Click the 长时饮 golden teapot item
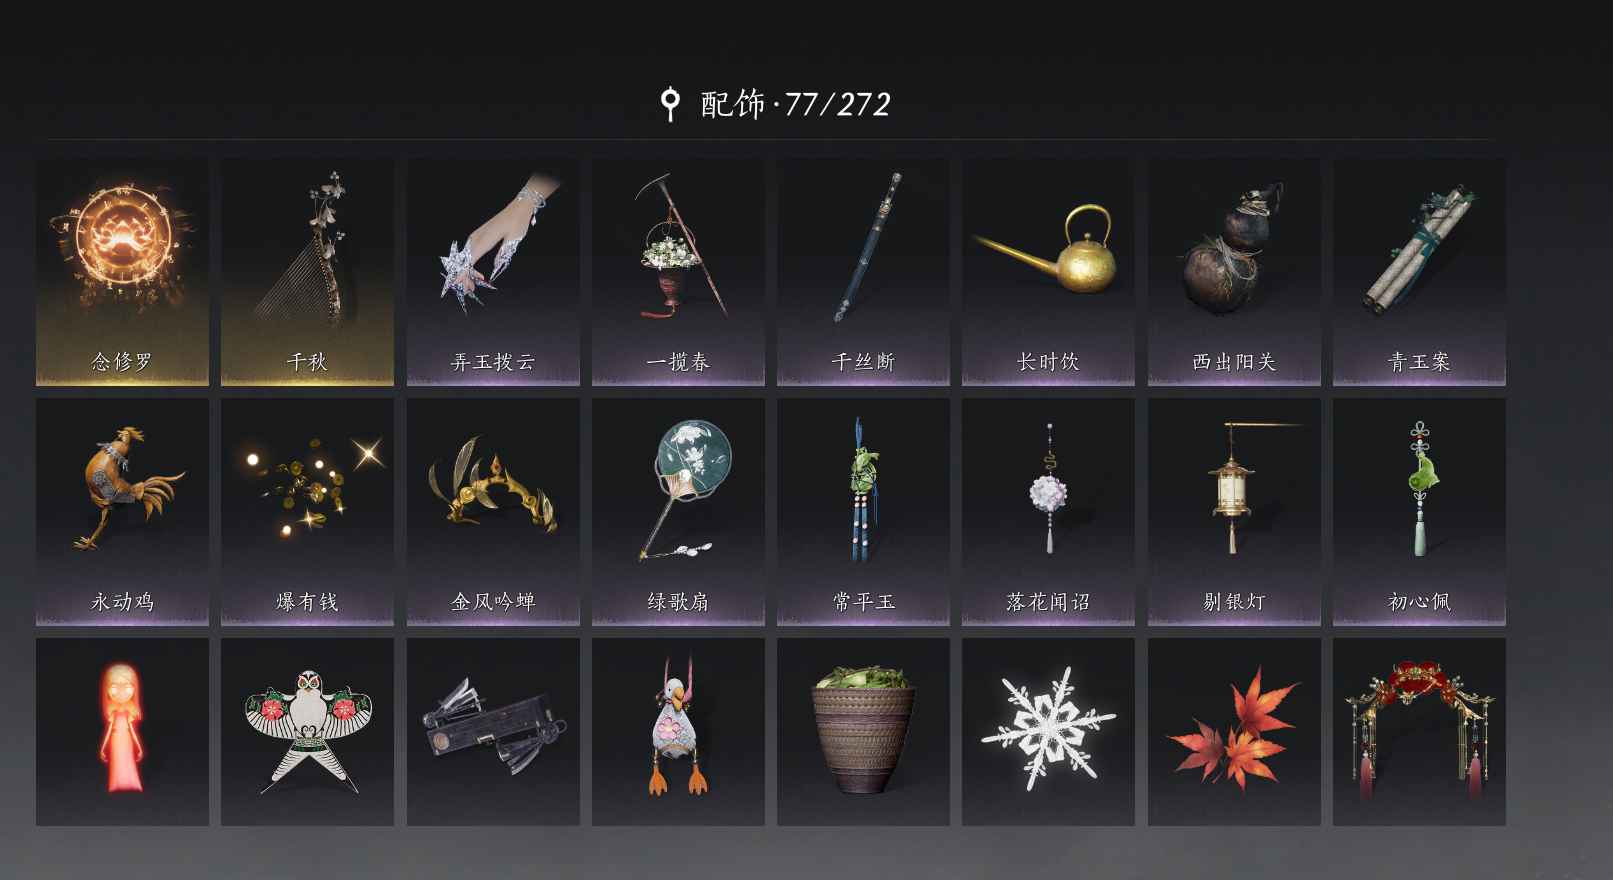Image resolution: width=1613 pixels, height=880 pixels. tap(1048, 271)
